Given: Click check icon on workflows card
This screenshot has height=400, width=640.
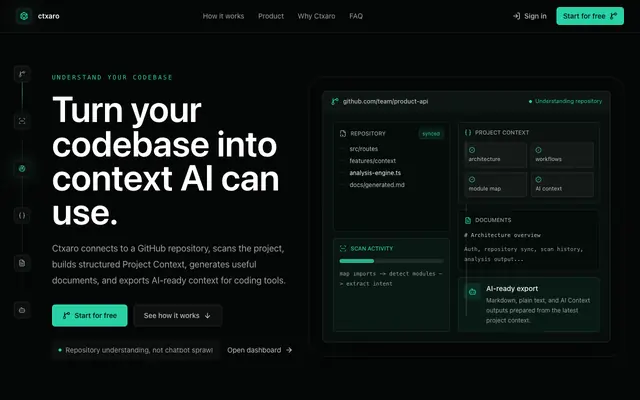Looking at the screenshot, I should tap(538, 150).
